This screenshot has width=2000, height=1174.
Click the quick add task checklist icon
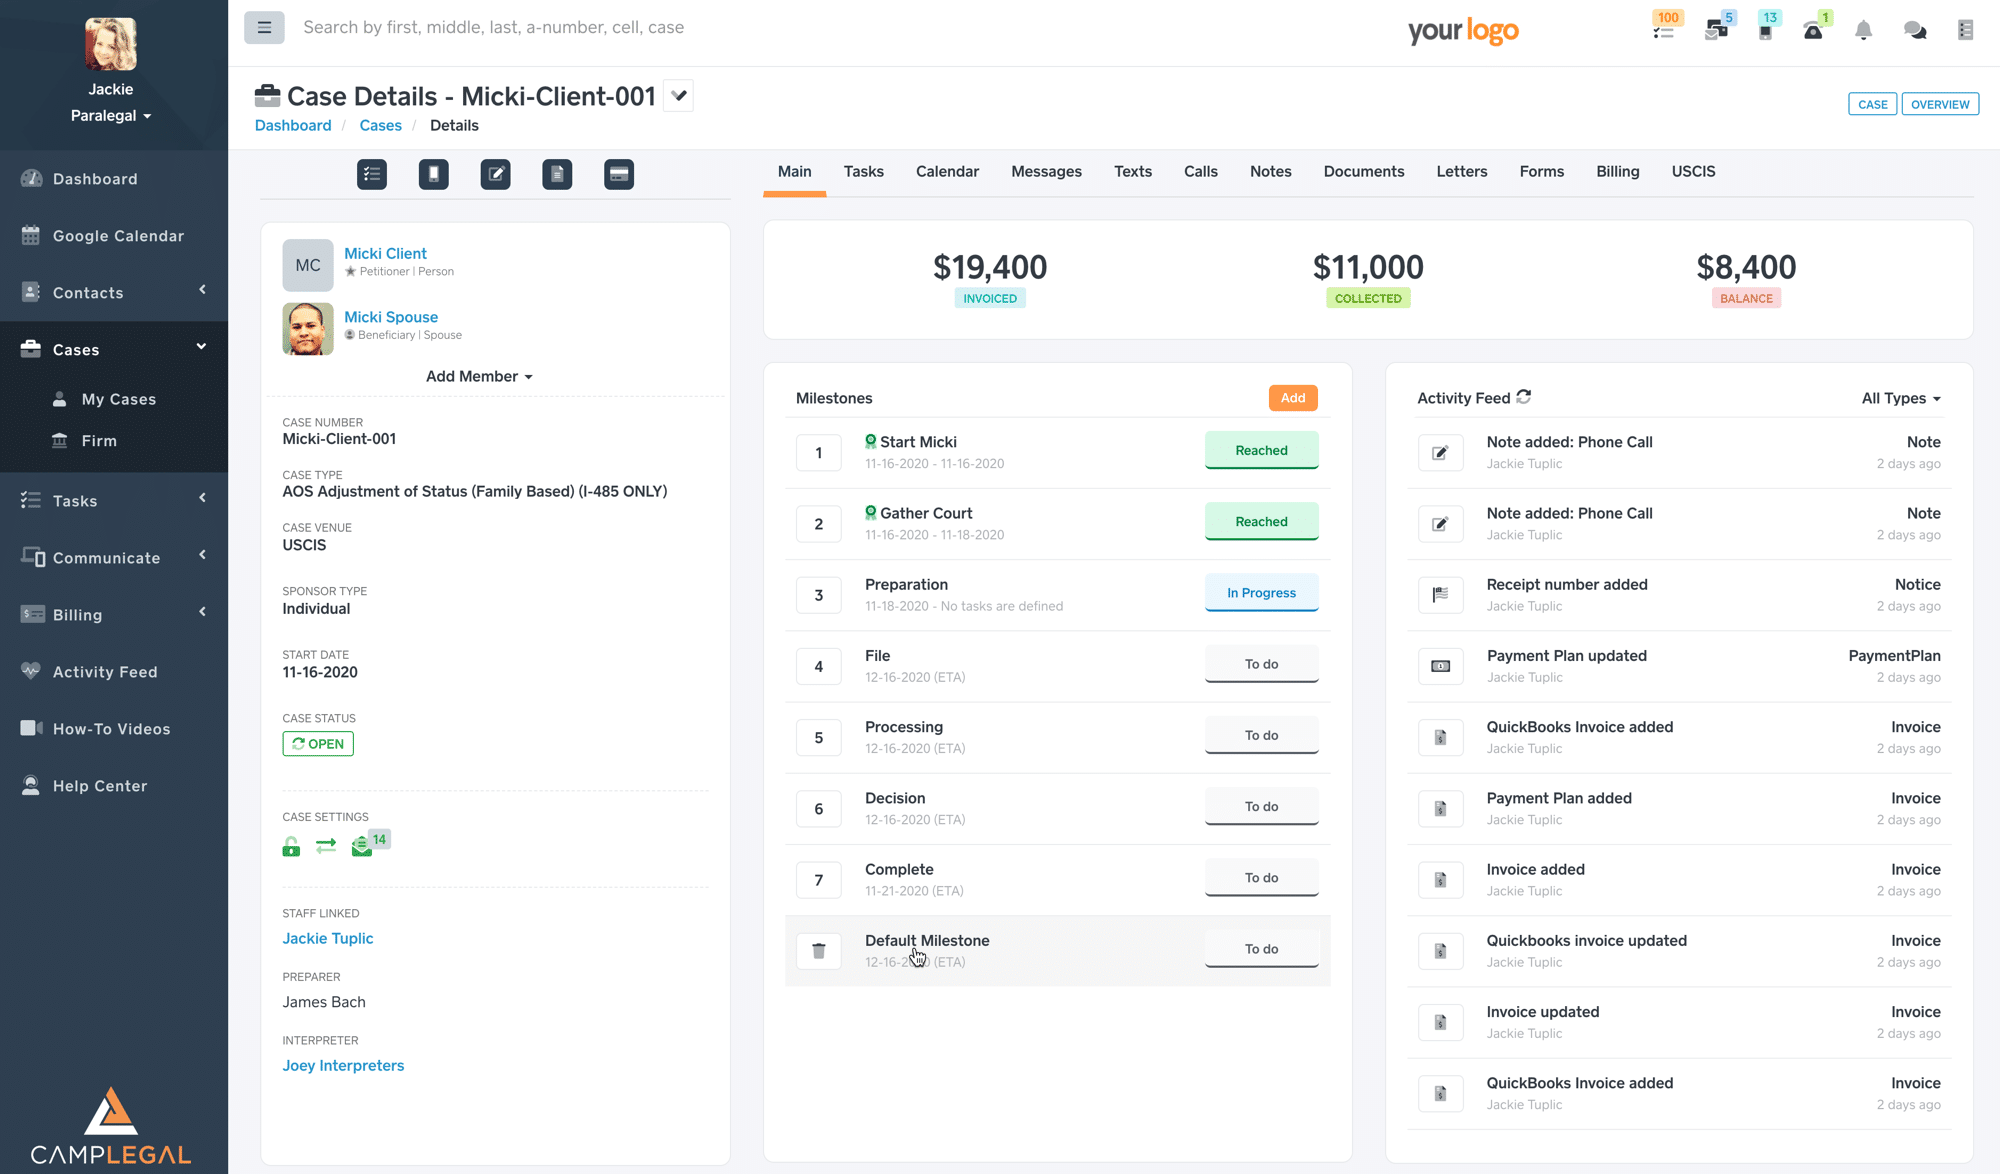click(372, 174)
